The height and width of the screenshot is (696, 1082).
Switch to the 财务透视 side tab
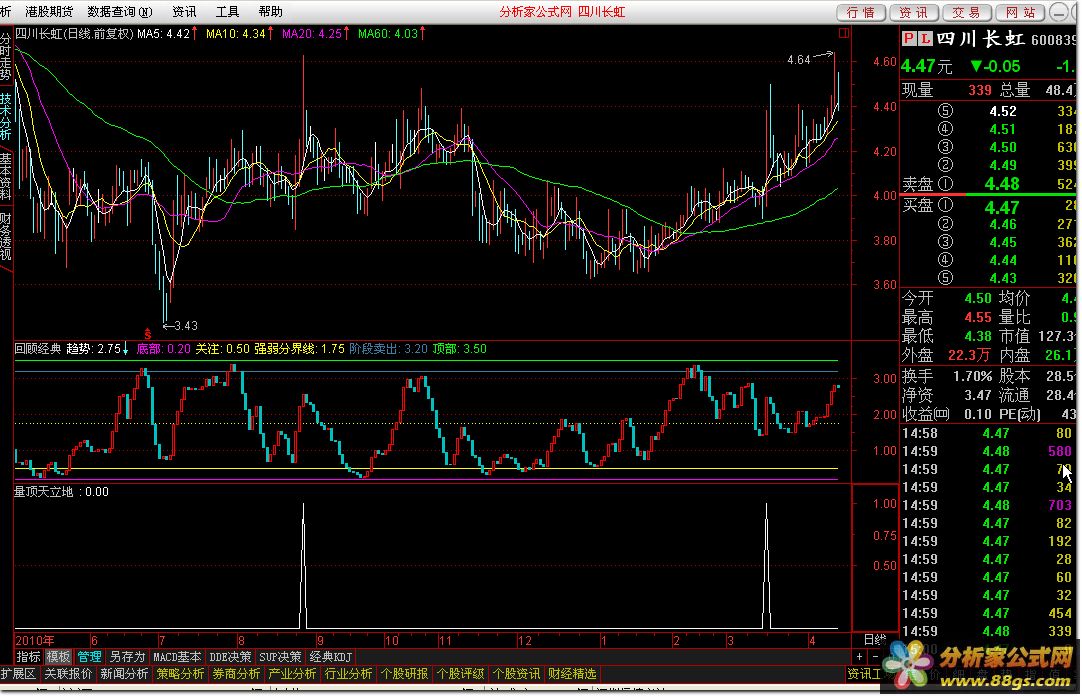tap(6, 236)
